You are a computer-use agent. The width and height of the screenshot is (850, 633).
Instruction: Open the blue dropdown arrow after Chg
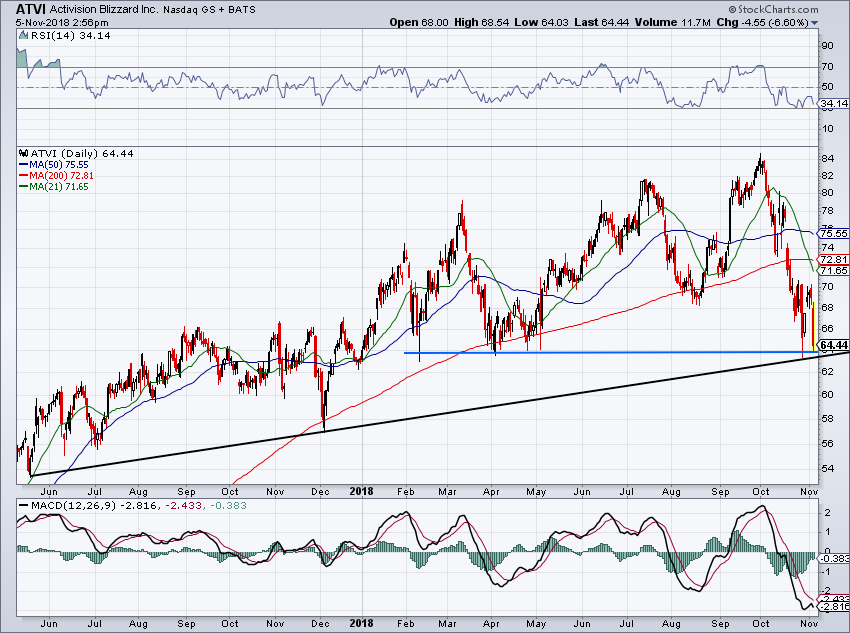tap(814, 23)
